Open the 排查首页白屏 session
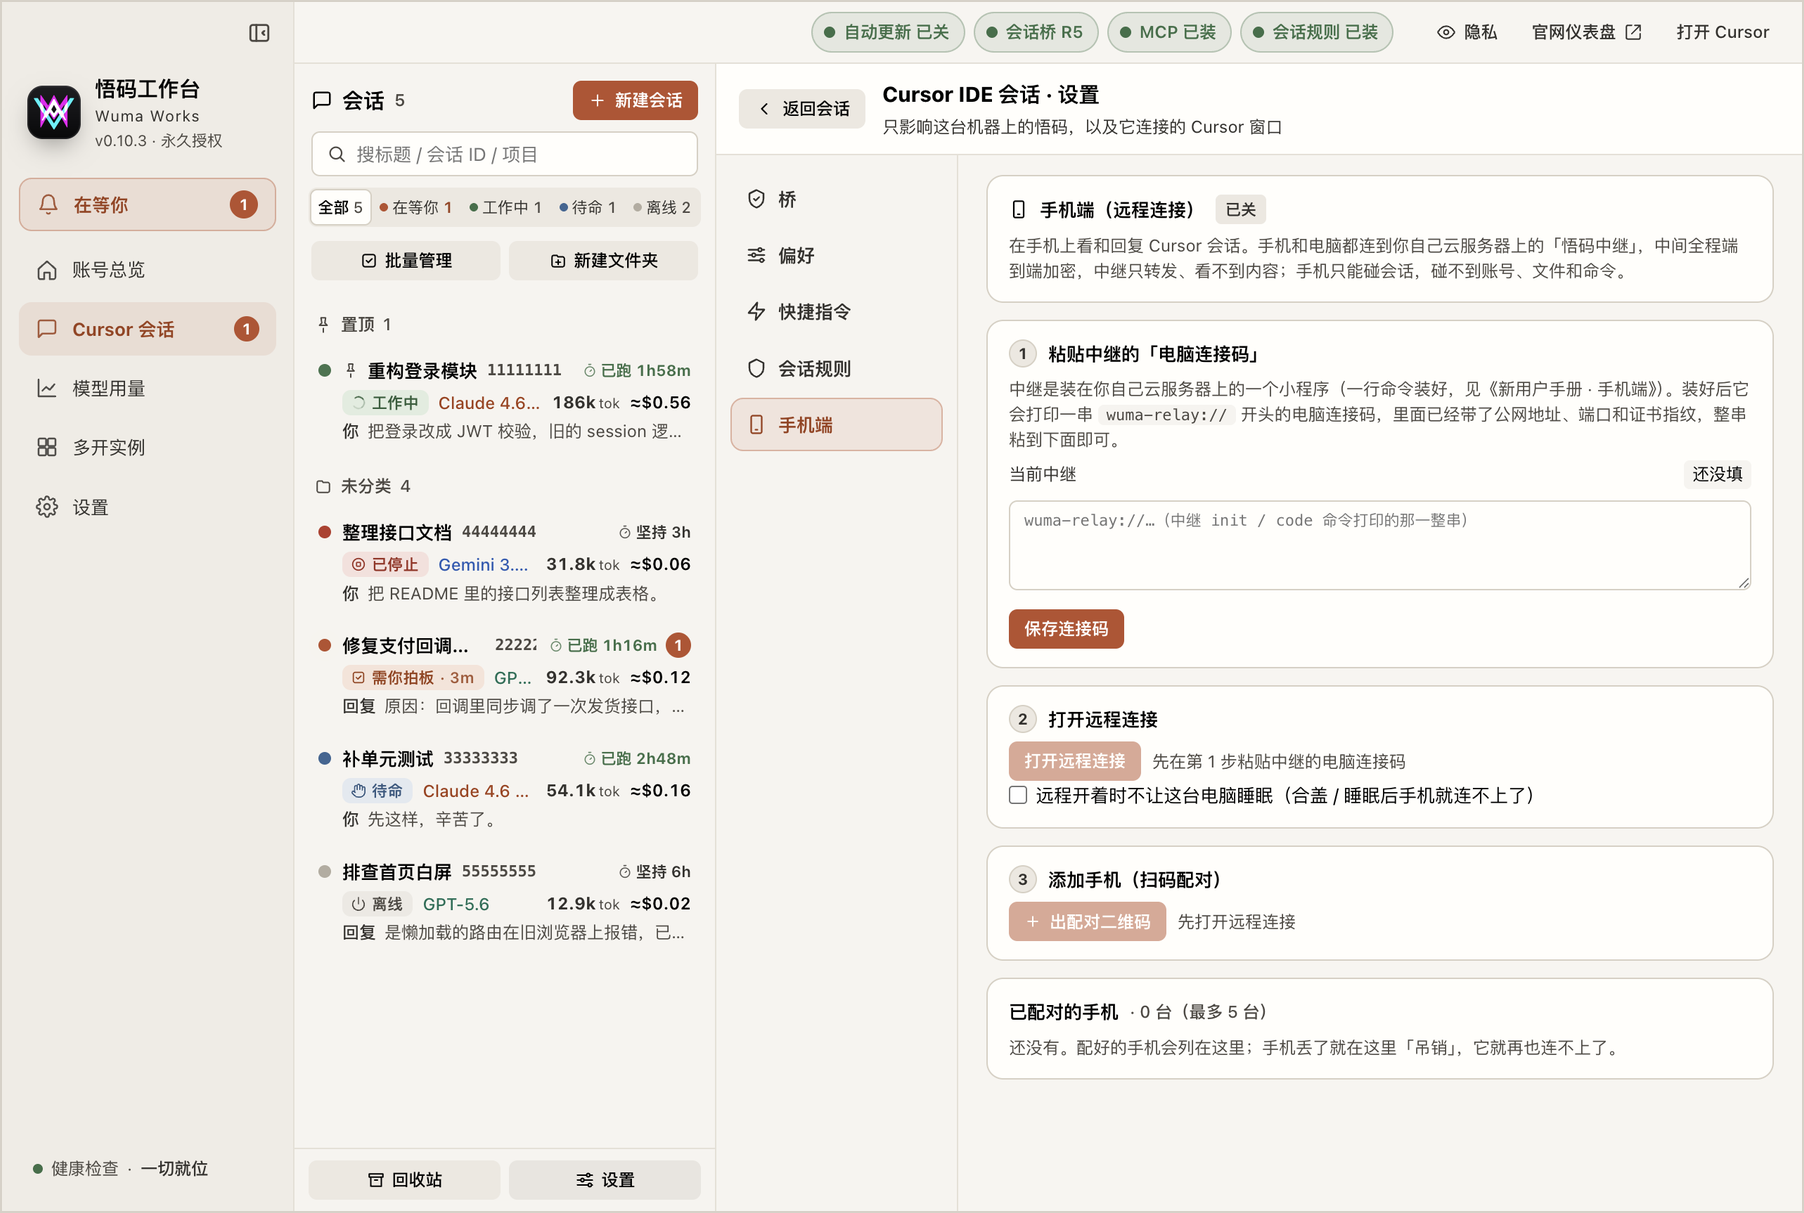Screen dimensions: 1804x1213 tap(504, 901)
